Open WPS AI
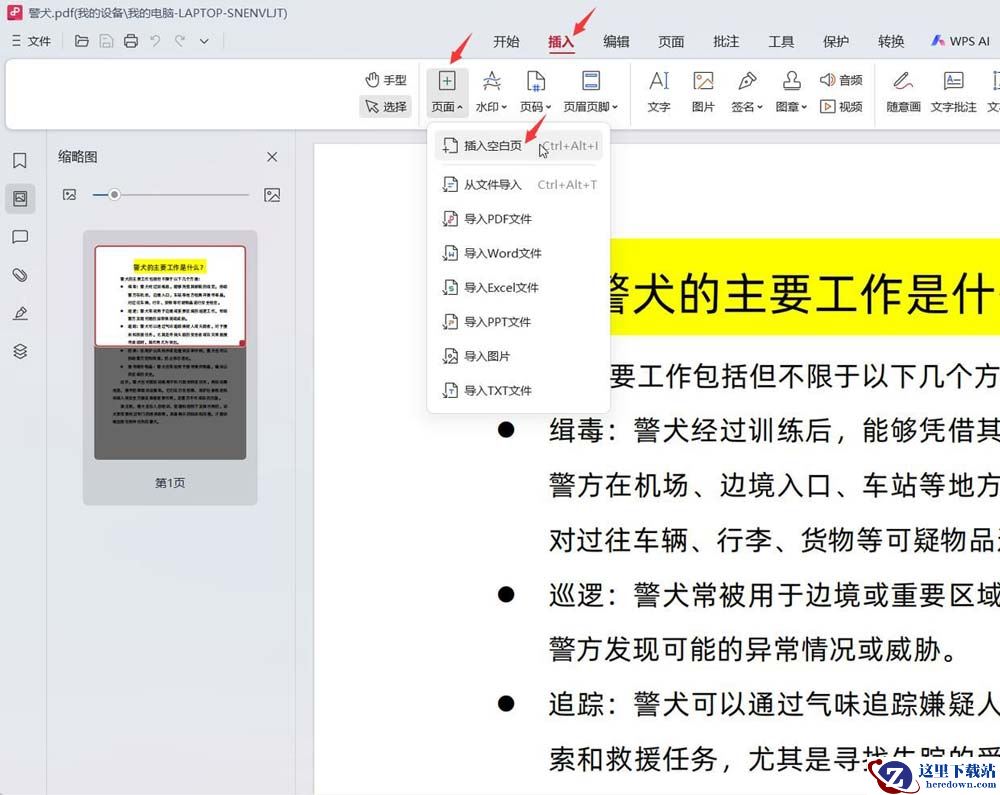Viewport: 1000px width, 795px height. coord(960,41)
